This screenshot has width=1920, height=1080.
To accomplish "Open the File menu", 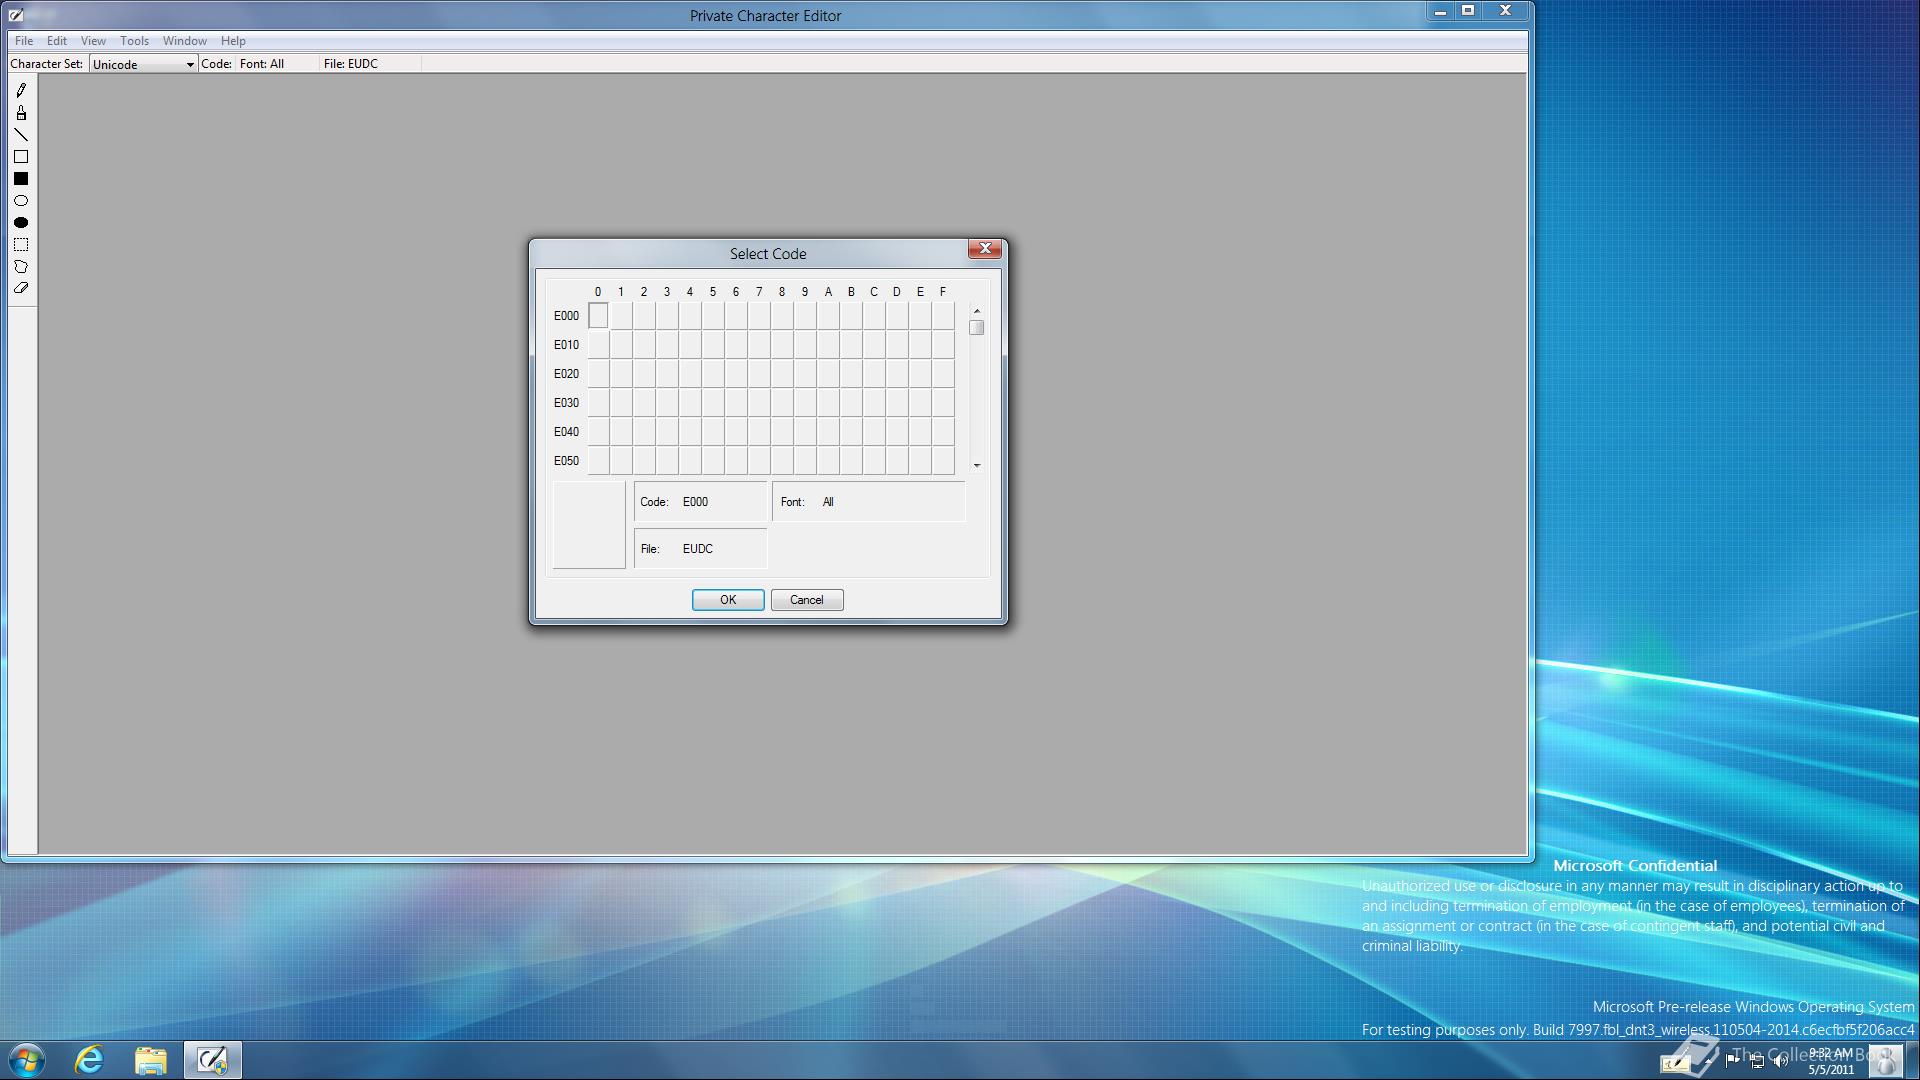I will tap(24, 41).
